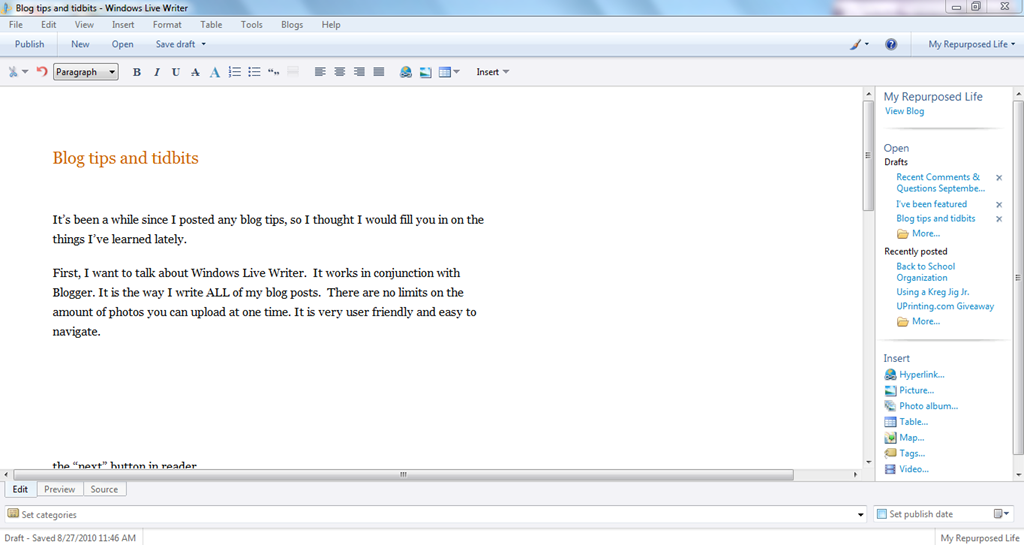Click sidebar Map icon
This screenshot has height=545, width=1024.
890,437
